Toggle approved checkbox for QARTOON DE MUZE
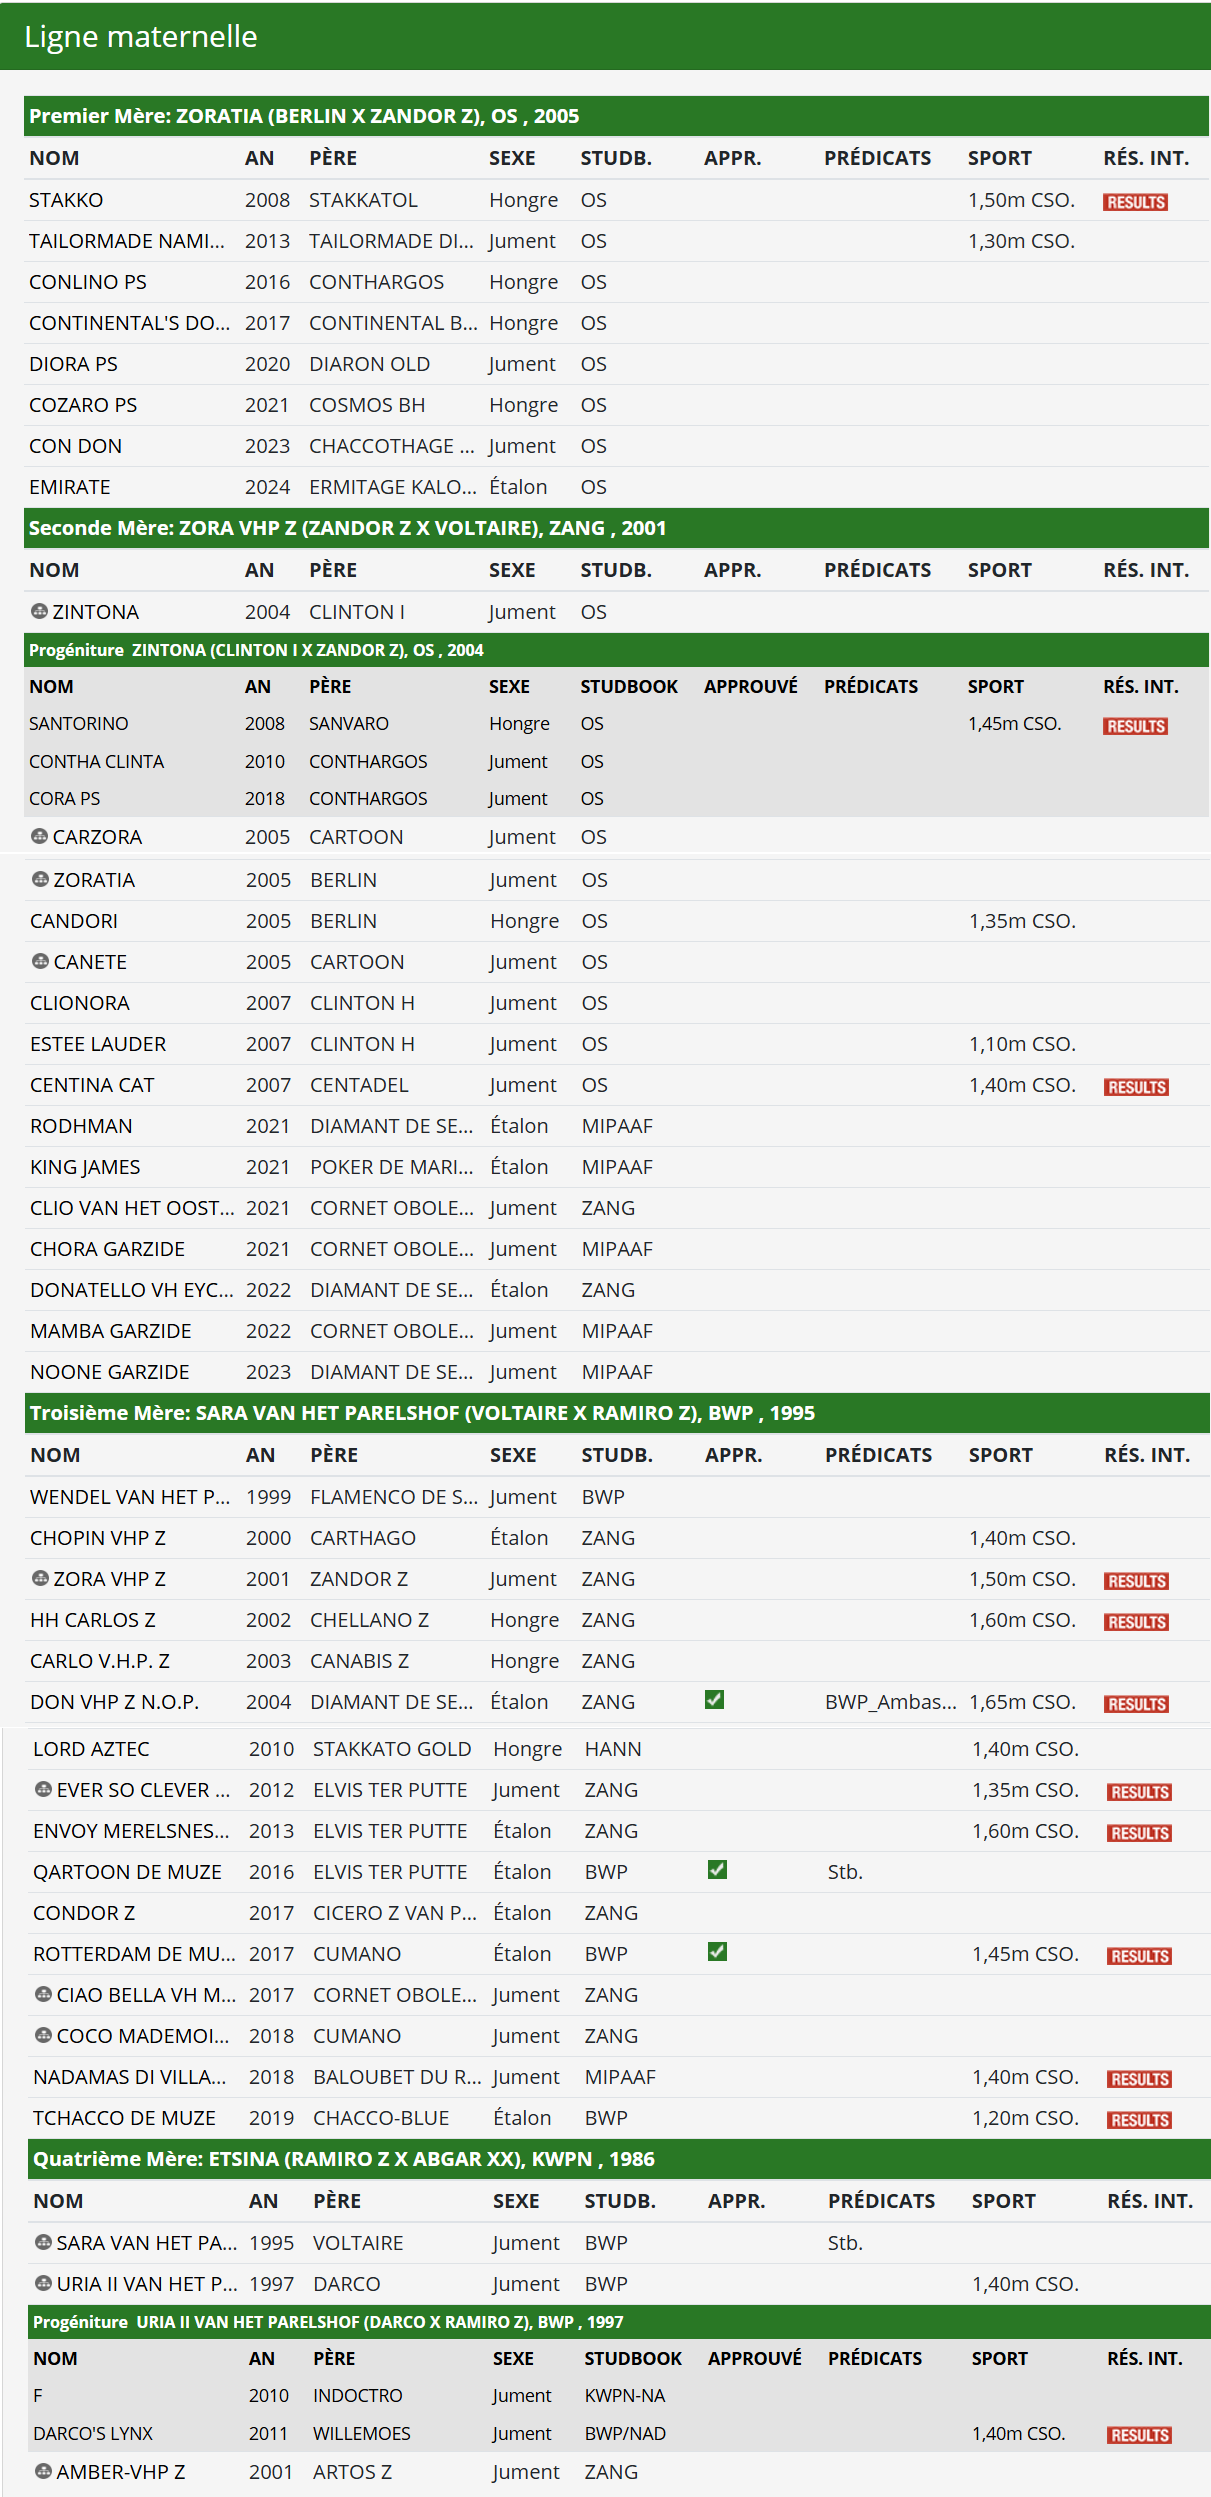Image resolution: width=1211 pixels, height=2497 pixels. click(x=717, y=1870)
